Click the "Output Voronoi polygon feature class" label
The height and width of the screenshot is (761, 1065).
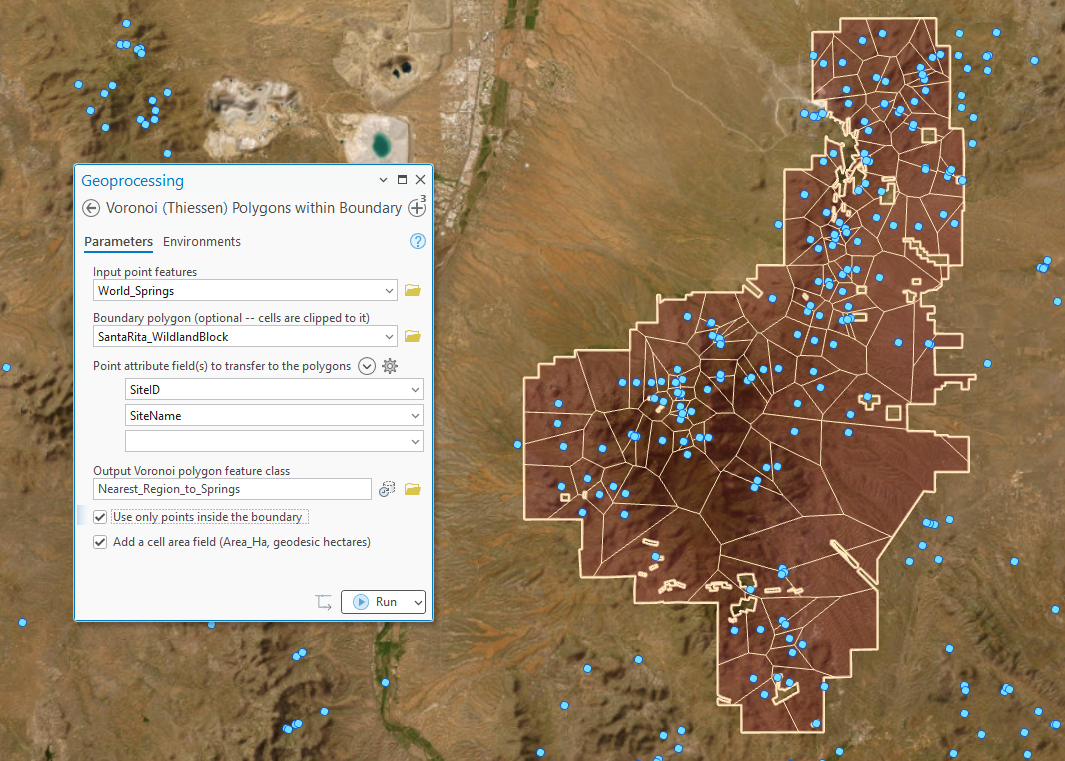(192, 471)
